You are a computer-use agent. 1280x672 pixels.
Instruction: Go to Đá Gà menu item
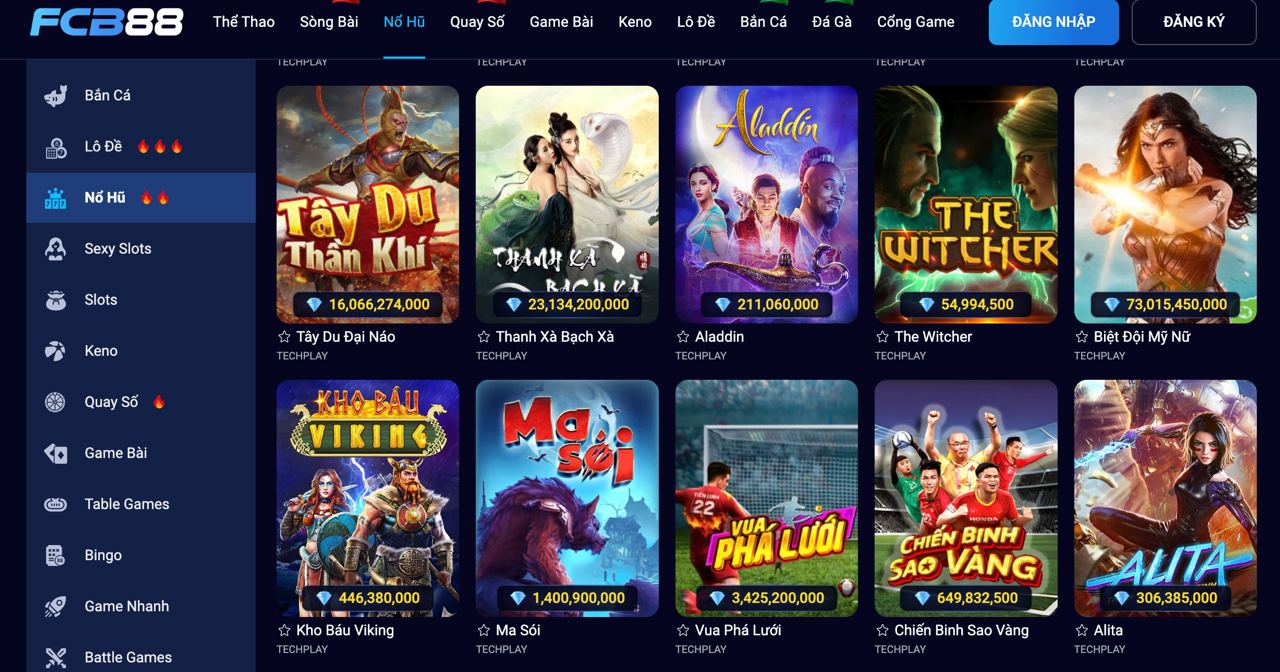[x=832, y=21]
